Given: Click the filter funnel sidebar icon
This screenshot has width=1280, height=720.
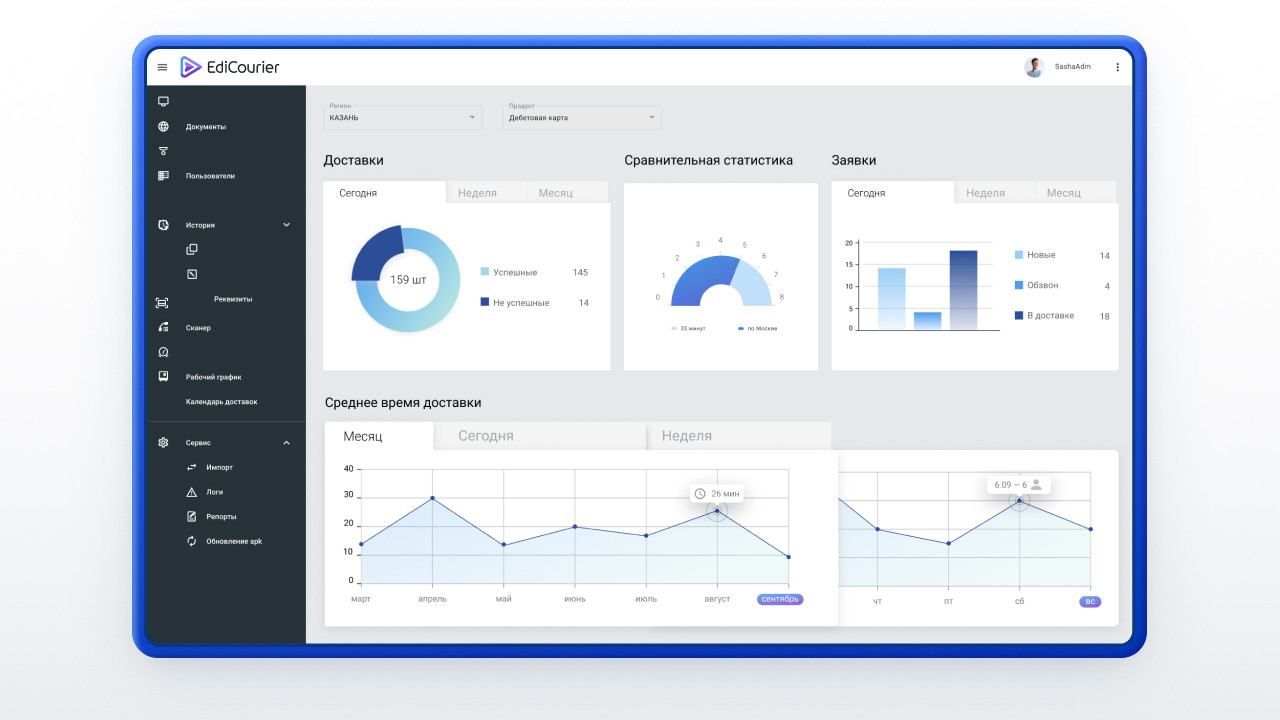Looking at the screenshot, I should coord(163,151).
